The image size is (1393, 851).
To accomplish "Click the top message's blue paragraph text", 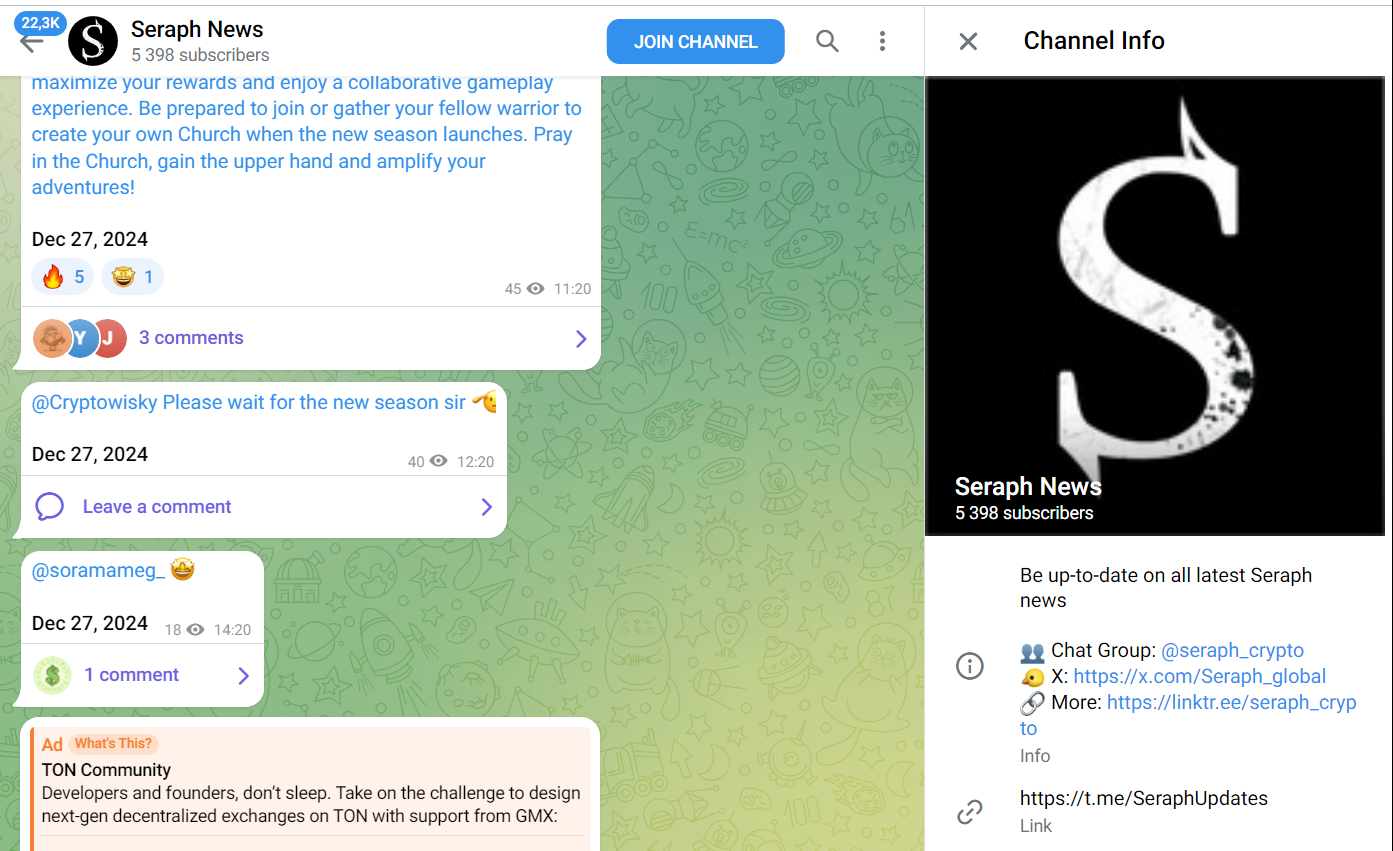I will tap(306, 135).
